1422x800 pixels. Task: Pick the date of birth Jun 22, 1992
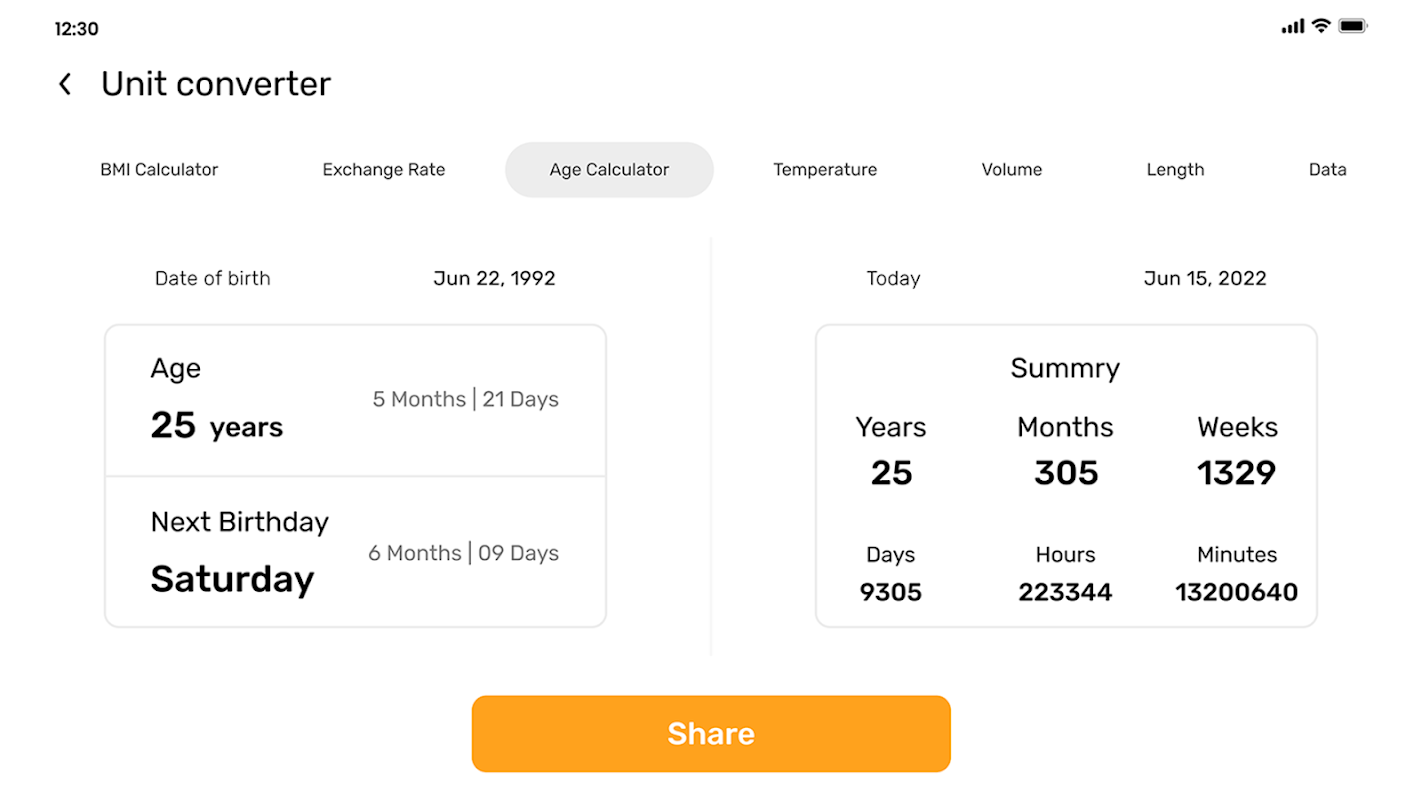(x=494, y=279)
